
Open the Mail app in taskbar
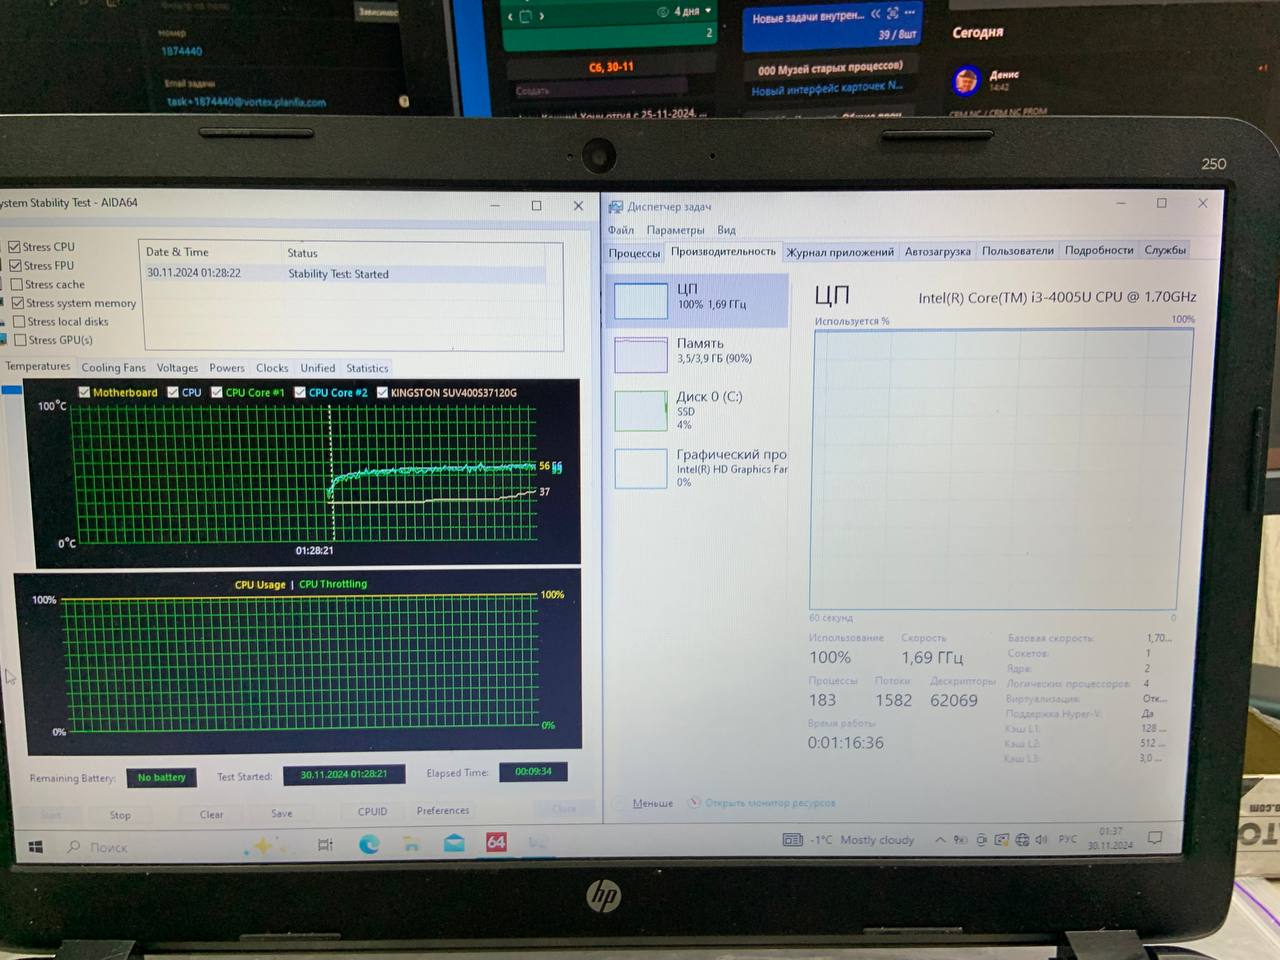[454, 843]
